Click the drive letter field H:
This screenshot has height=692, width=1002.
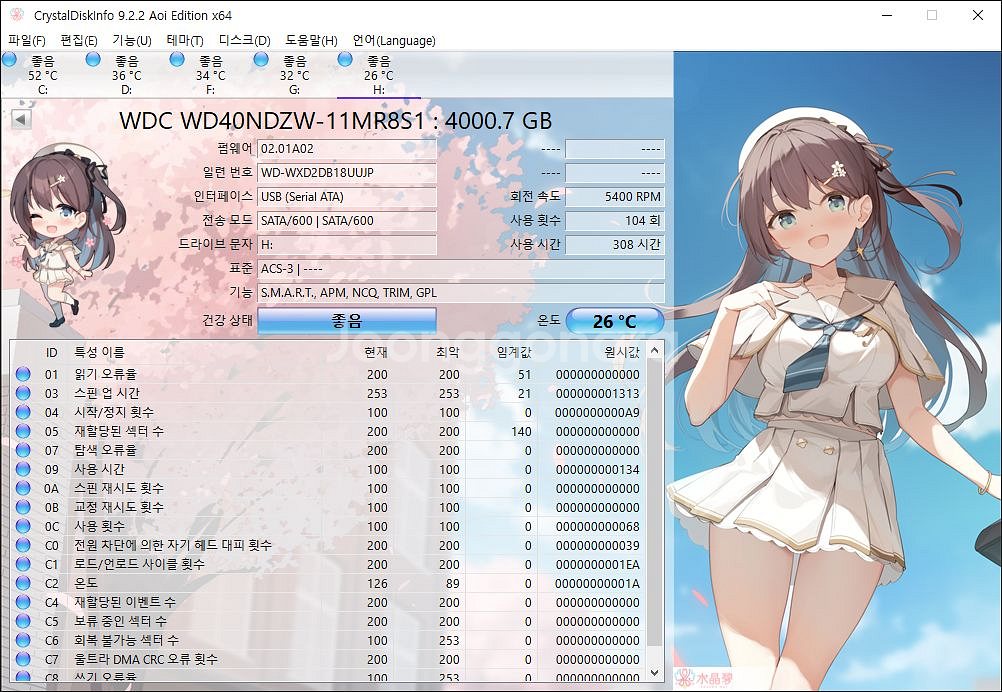point(347,245)
